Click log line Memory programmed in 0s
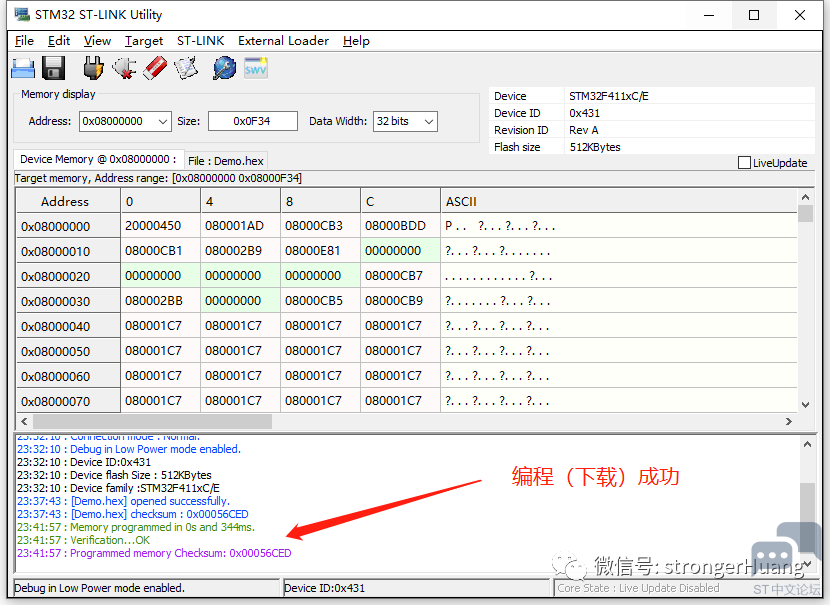 click(136, 527)
